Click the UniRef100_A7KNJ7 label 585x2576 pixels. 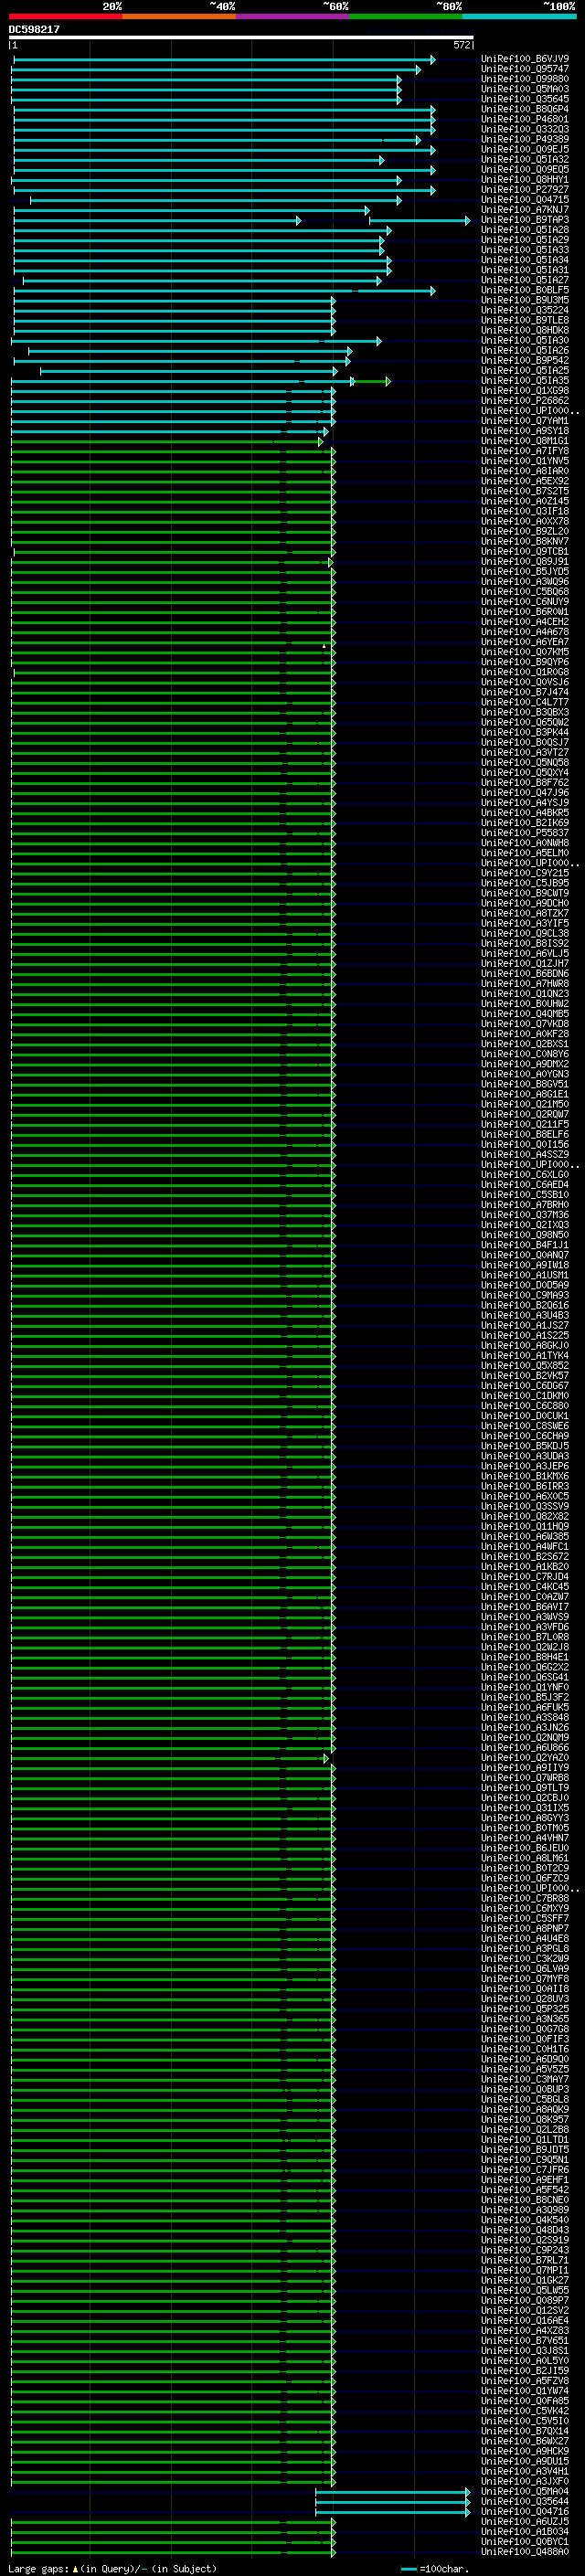coord(525,210)
